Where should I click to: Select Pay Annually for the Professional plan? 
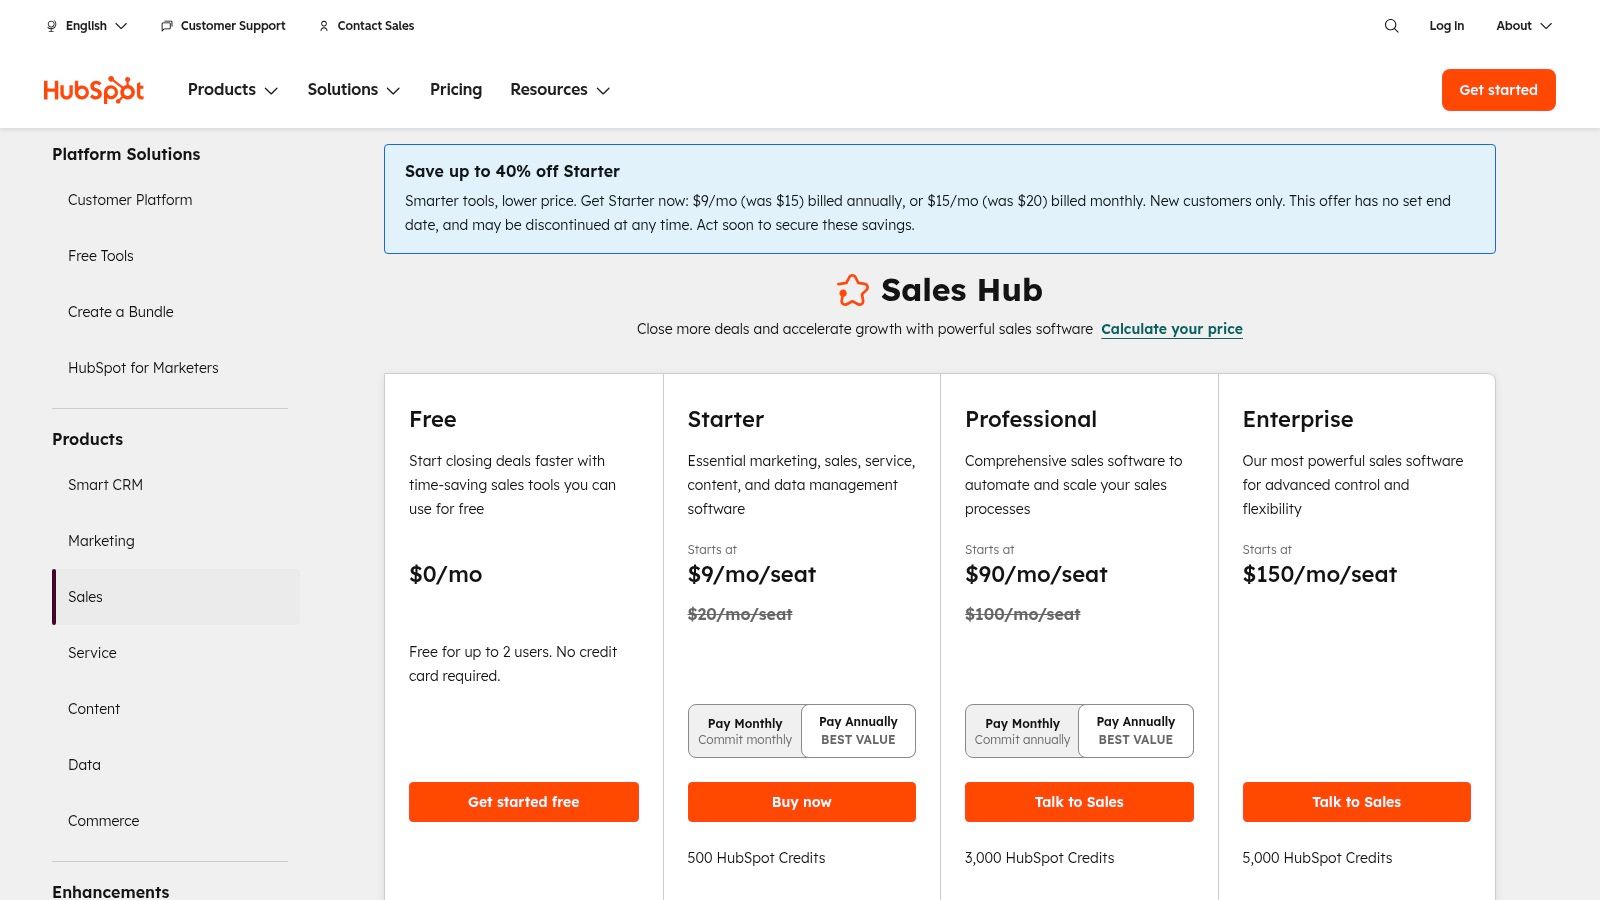pyautogui.click(x=1135, y=730)
